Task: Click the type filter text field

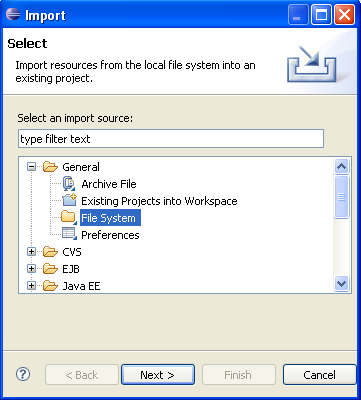Action: 171,139
